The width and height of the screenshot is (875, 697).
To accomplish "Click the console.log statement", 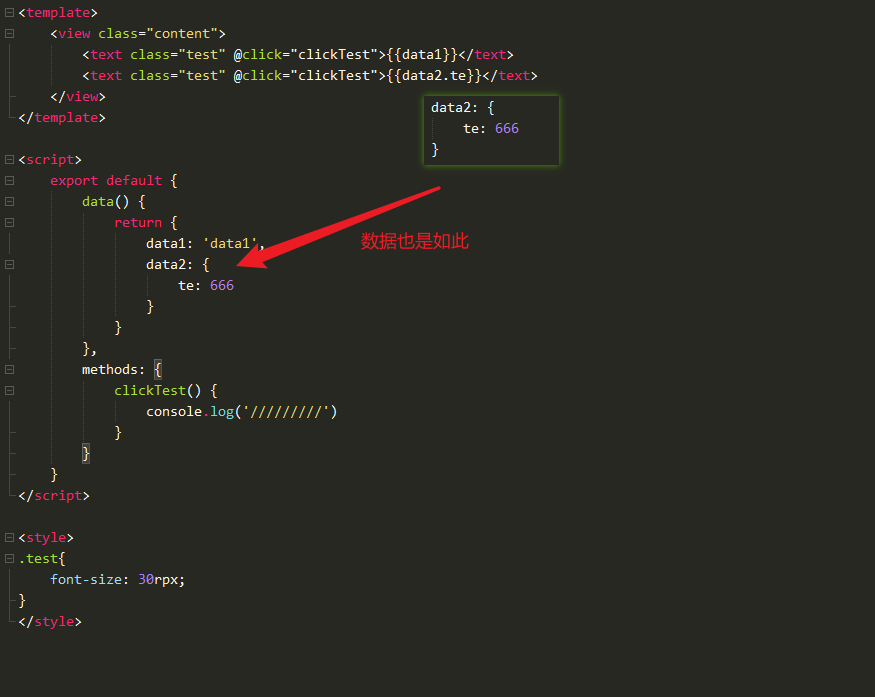I will [242, 412].
